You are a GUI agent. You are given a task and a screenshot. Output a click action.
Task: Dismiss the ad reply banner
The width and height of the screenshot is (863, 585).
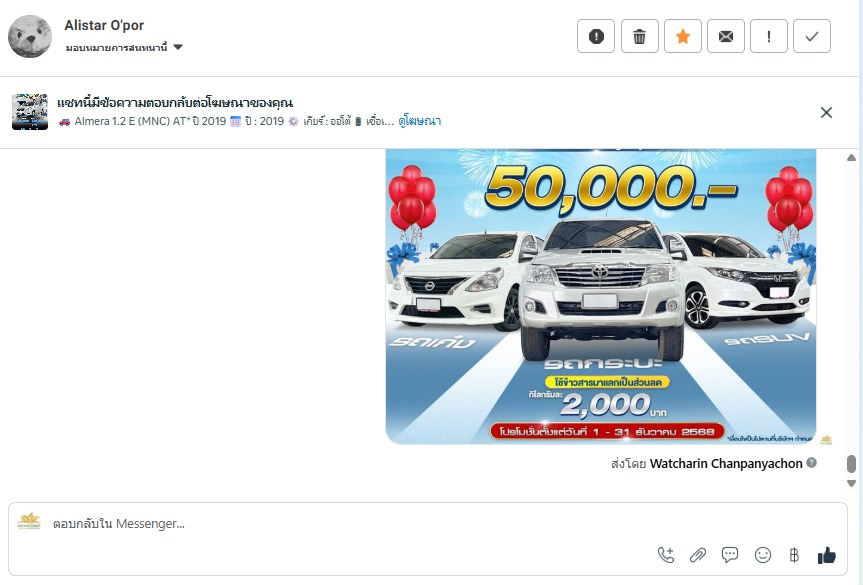coord(826,112)
